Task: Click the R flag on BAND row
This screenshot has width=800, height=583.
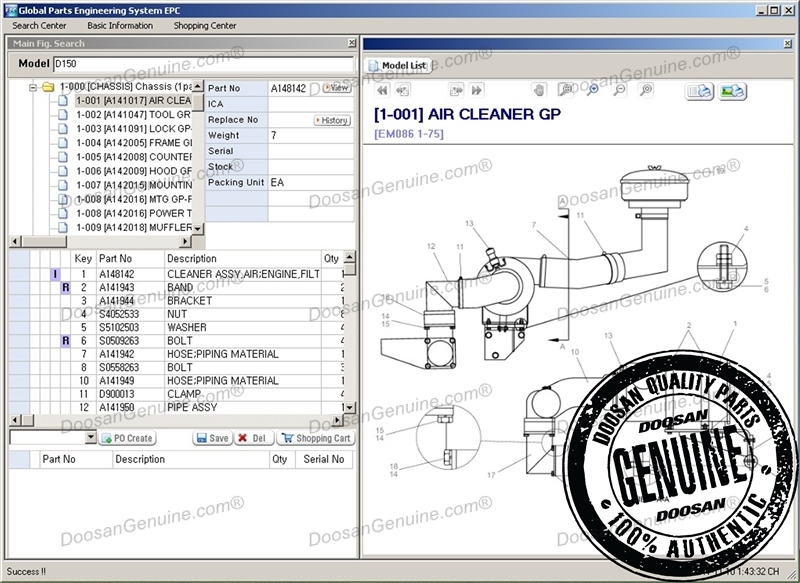Action: point(65,287)
